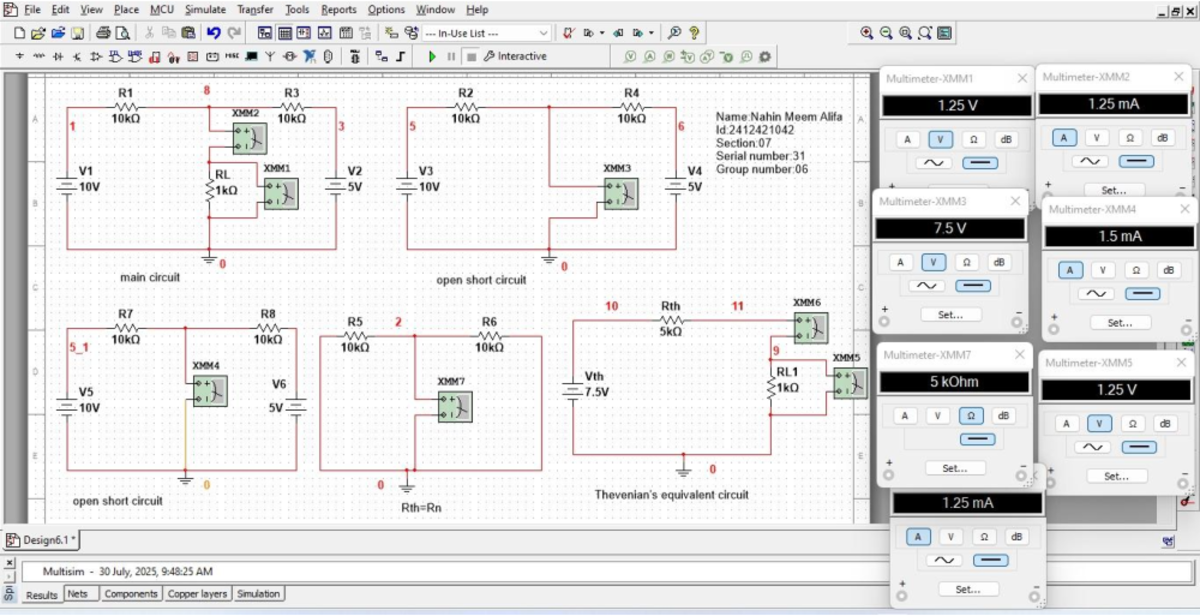
Task: Paste from clipboard
Action: tap(188, 33)
